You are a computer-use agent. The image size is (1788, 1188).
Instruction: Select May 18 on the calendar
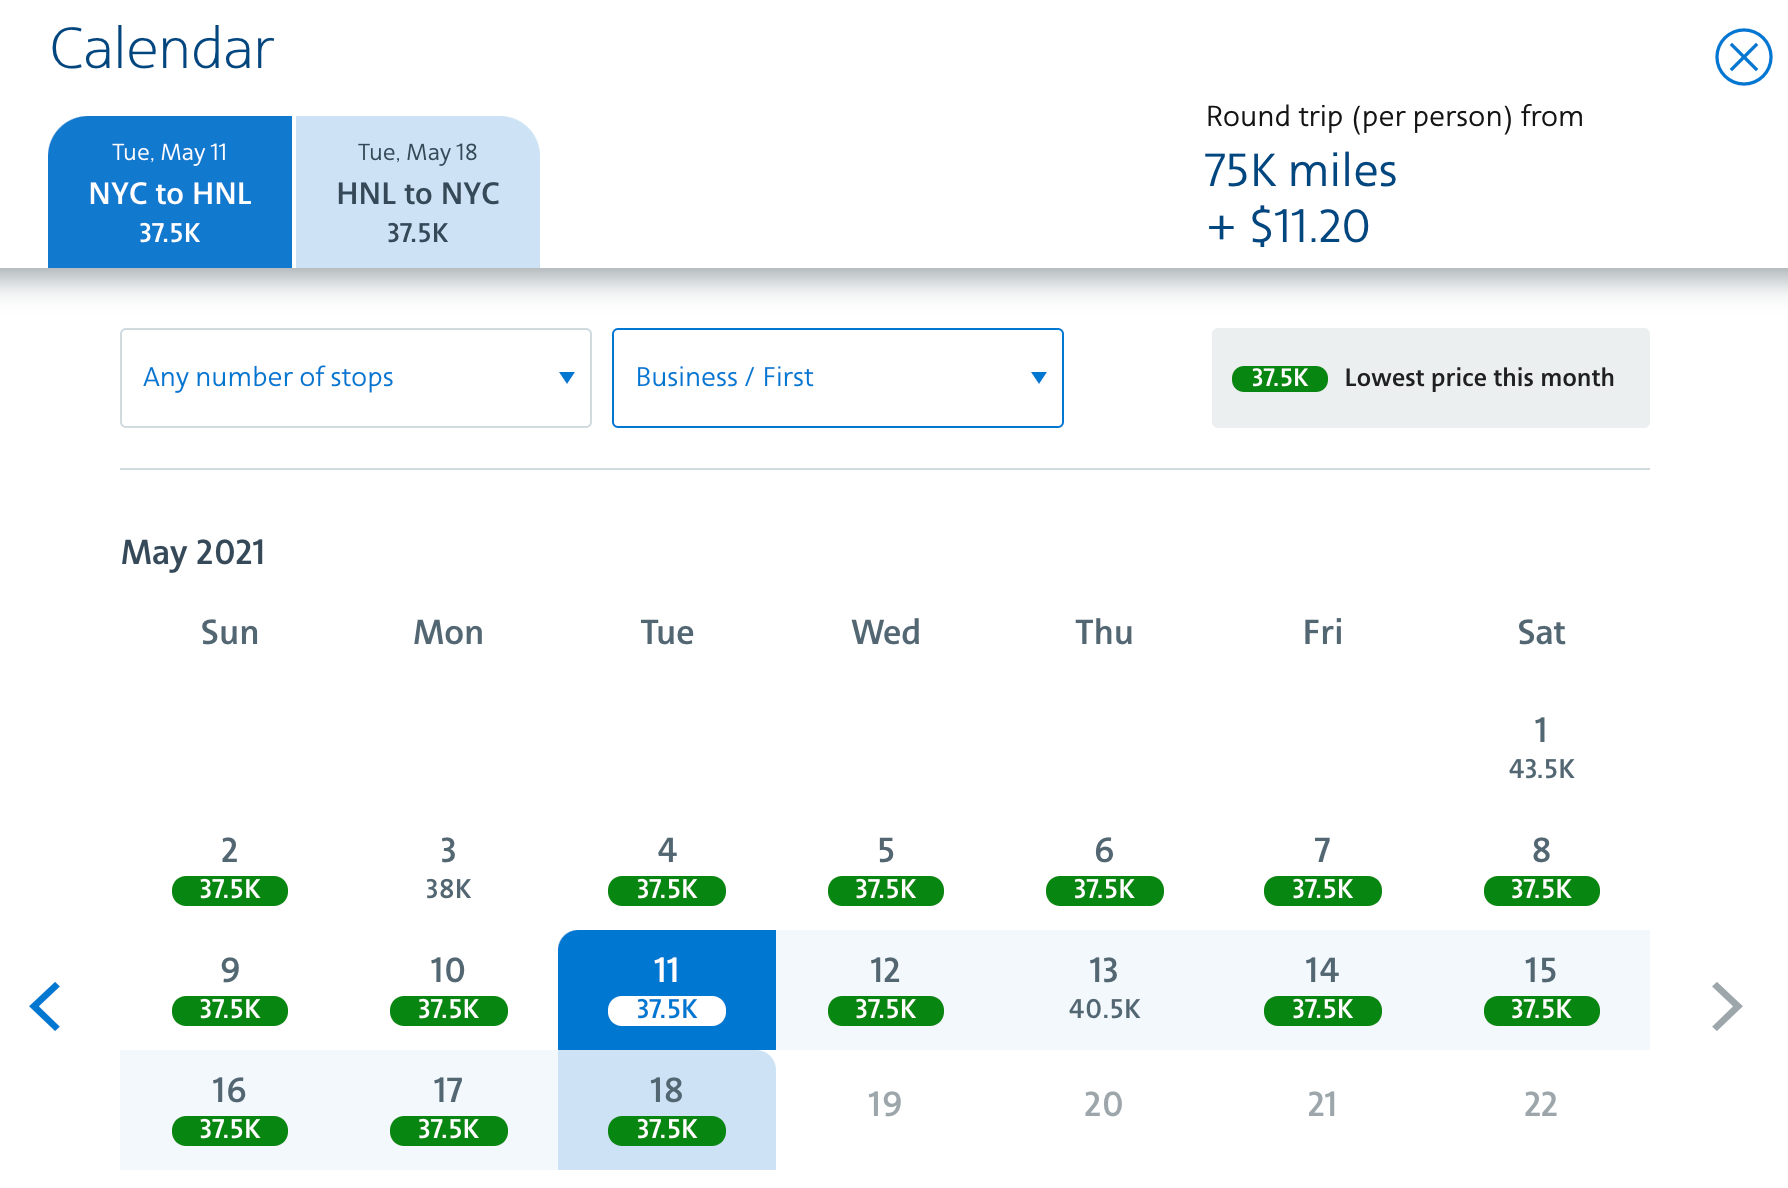coord(666,1109)
